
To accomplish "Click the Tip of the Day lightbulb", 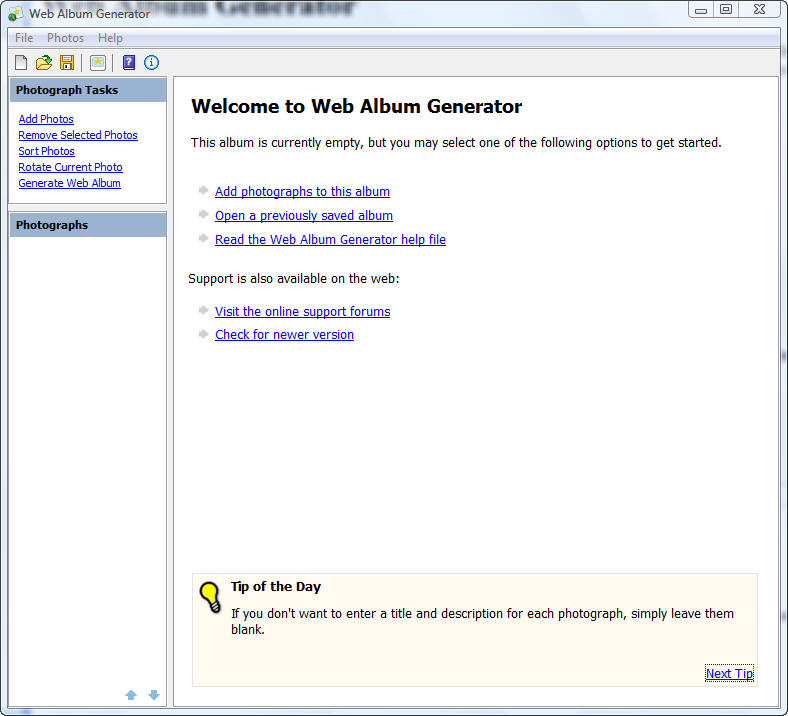I will [x=211, y=597].
